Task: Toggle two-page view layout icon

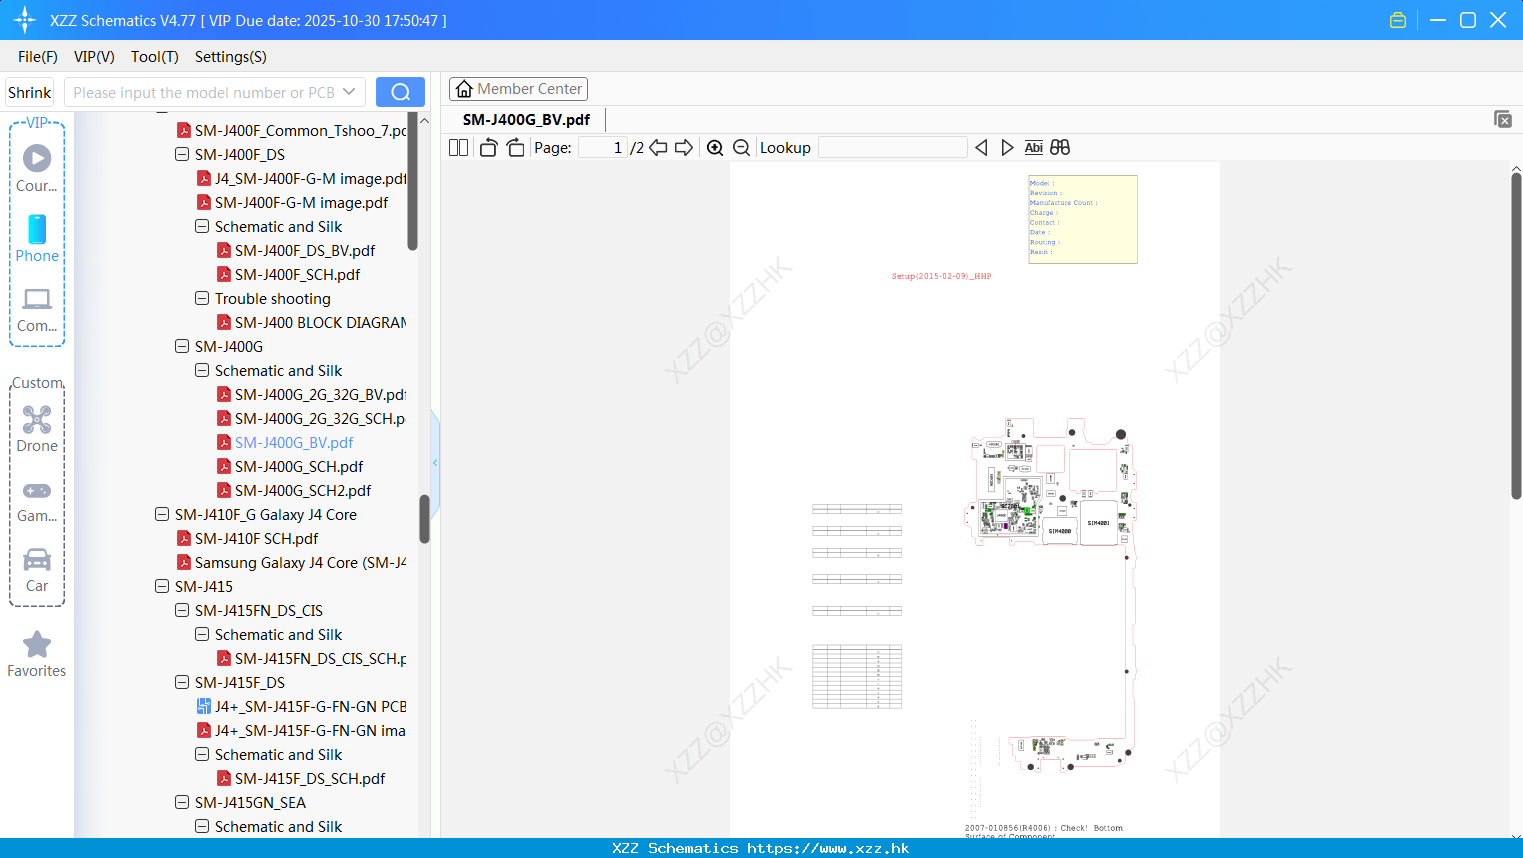Action: click(x=458, y=148)
